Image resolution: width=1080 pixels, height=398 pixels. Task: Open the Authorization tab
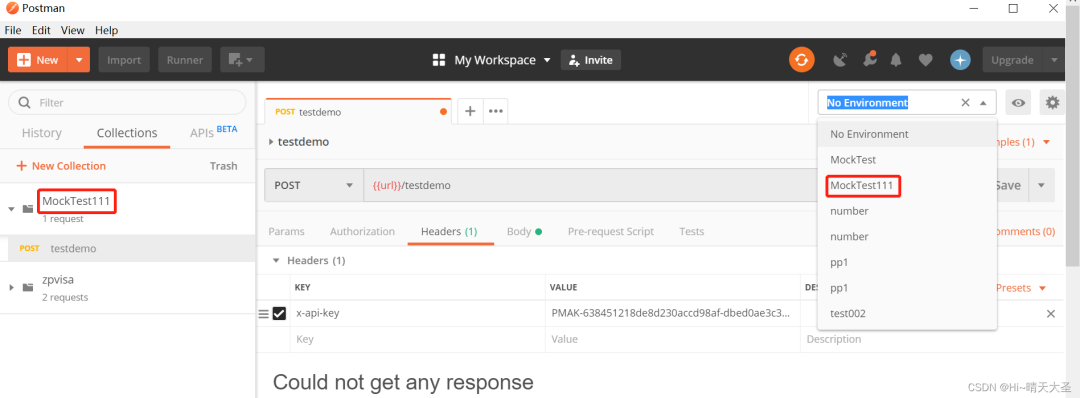362,231
